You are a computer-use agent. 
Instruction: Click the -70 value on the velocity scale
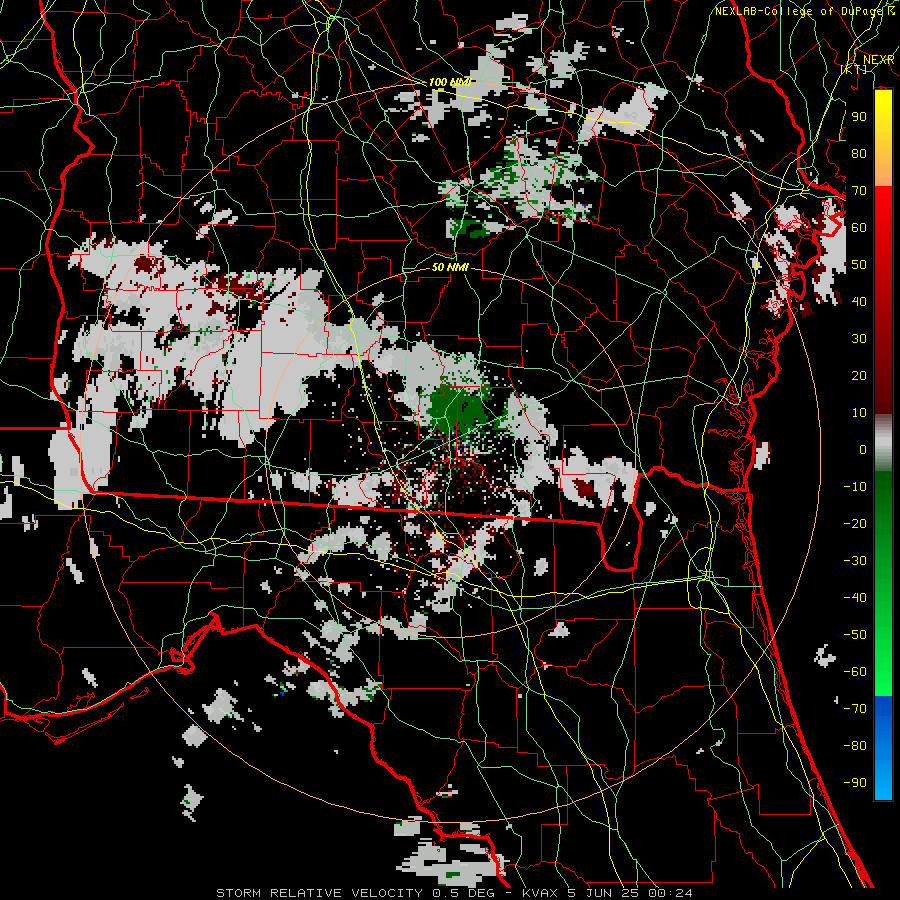click(x=855, y=709)
